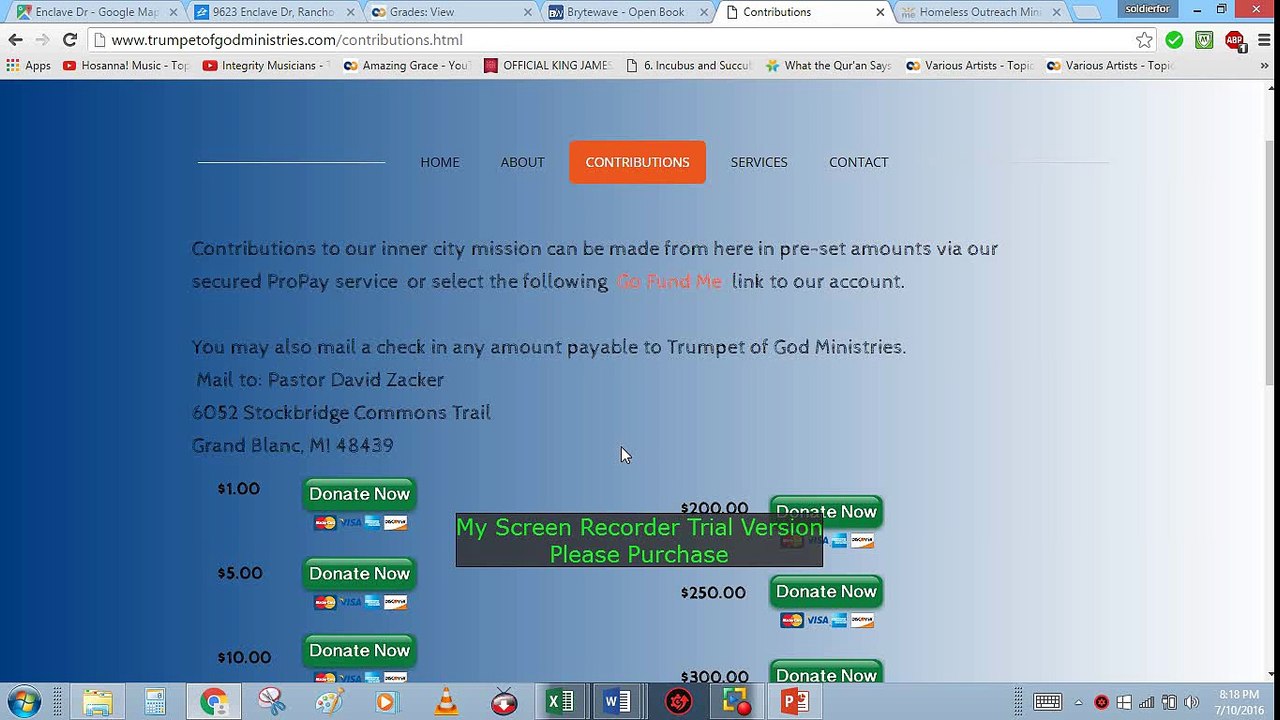Open 6. Incubus and Succubus bookmark
The width and height of the screenshot is (1280, 720).
pos(688,65)
